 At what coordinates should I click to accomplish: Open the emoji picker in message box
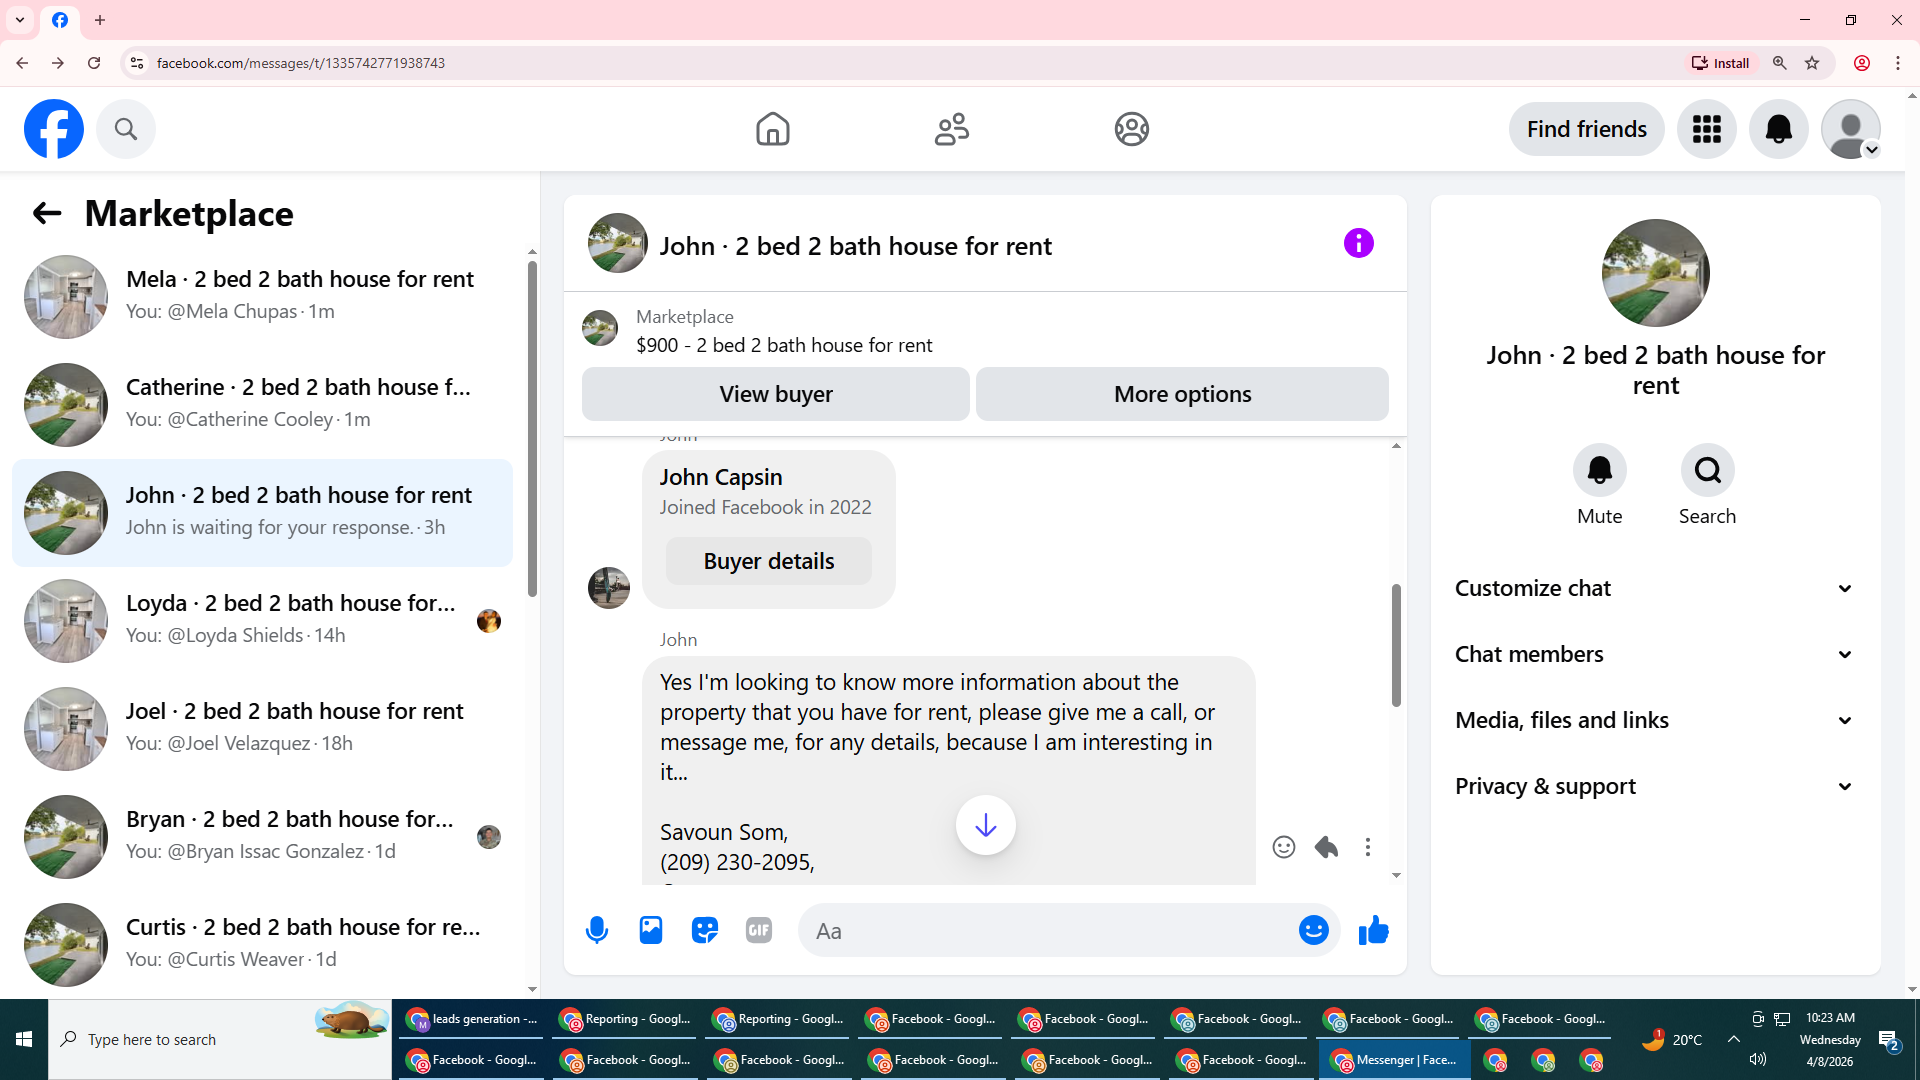(x=1313, y=930)
